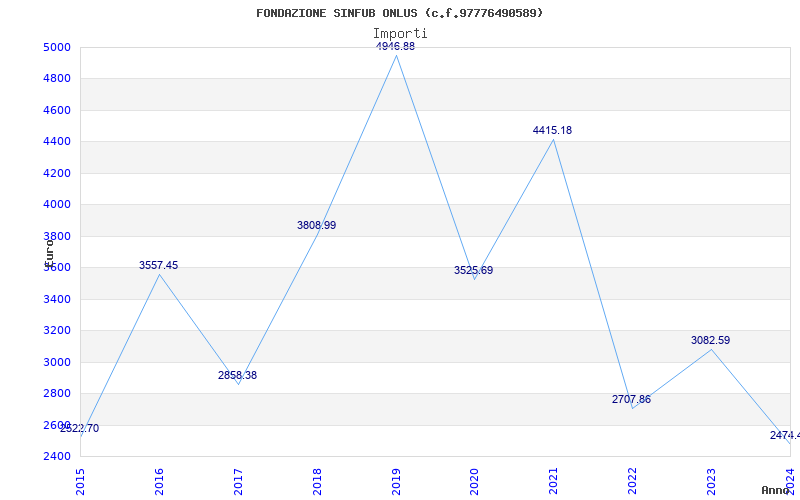Click the x-axis year label 2019

pyautogui.click(x=396, y=481)
